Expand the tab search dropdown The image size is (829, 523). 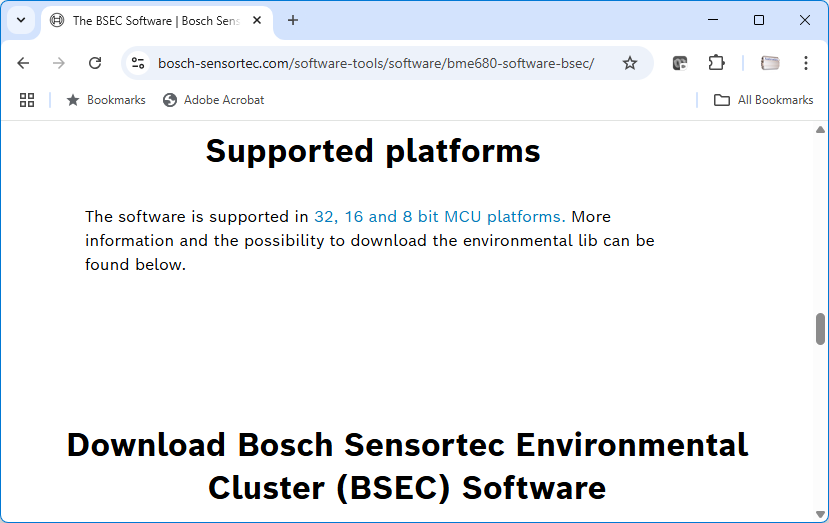click(x=21, y=20)
